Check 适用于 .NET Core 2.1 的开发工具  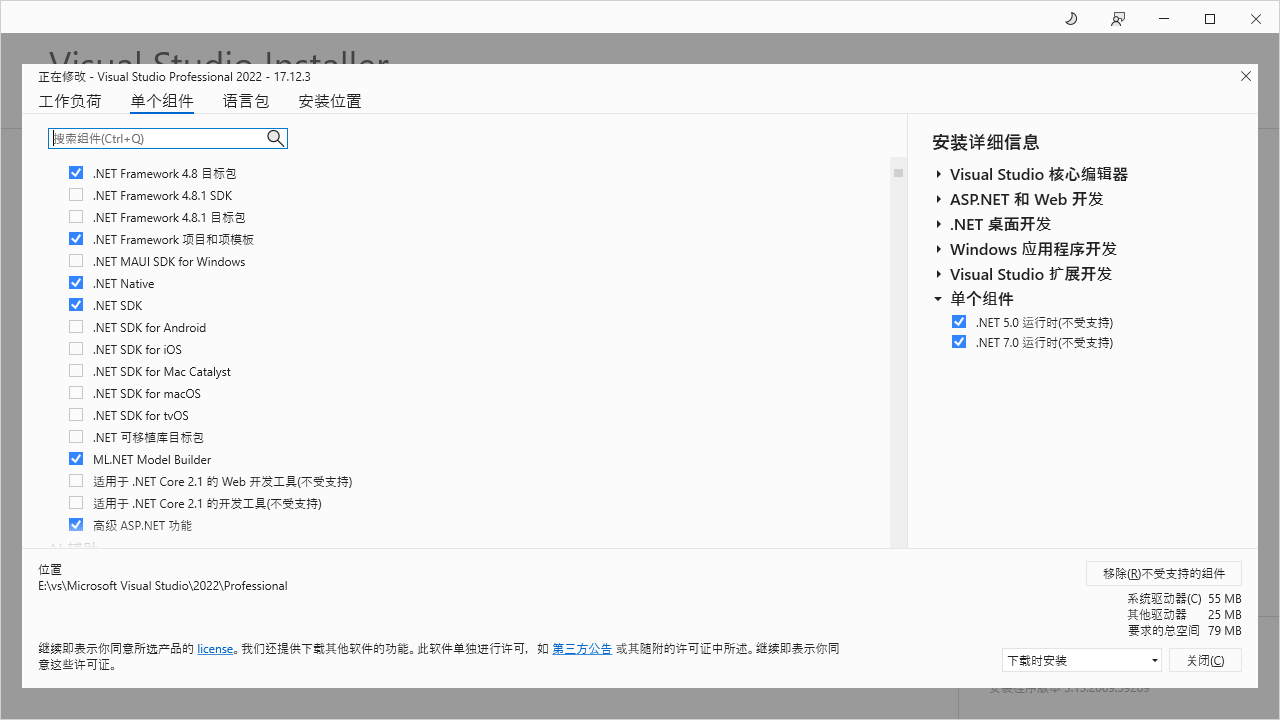(x=76, y=503)
